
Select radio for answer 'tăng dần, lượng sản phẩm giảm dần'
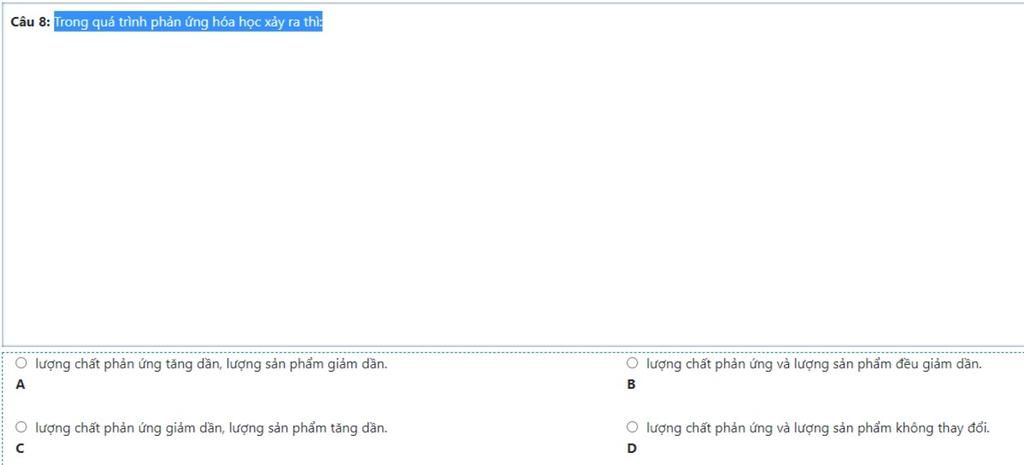pyautogui.click(x=21, y=363)
